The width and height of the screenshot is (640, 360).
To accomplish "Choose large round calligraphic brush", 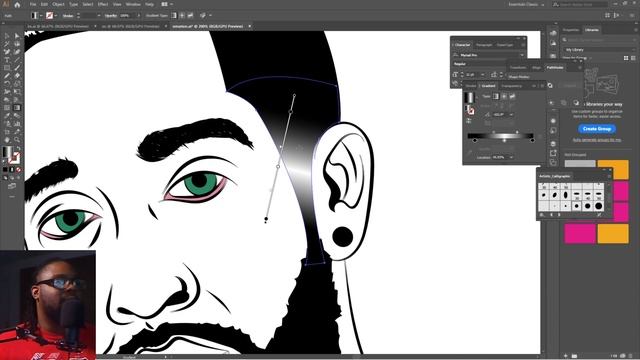I will pyautogui.click(x=598, y=206).
